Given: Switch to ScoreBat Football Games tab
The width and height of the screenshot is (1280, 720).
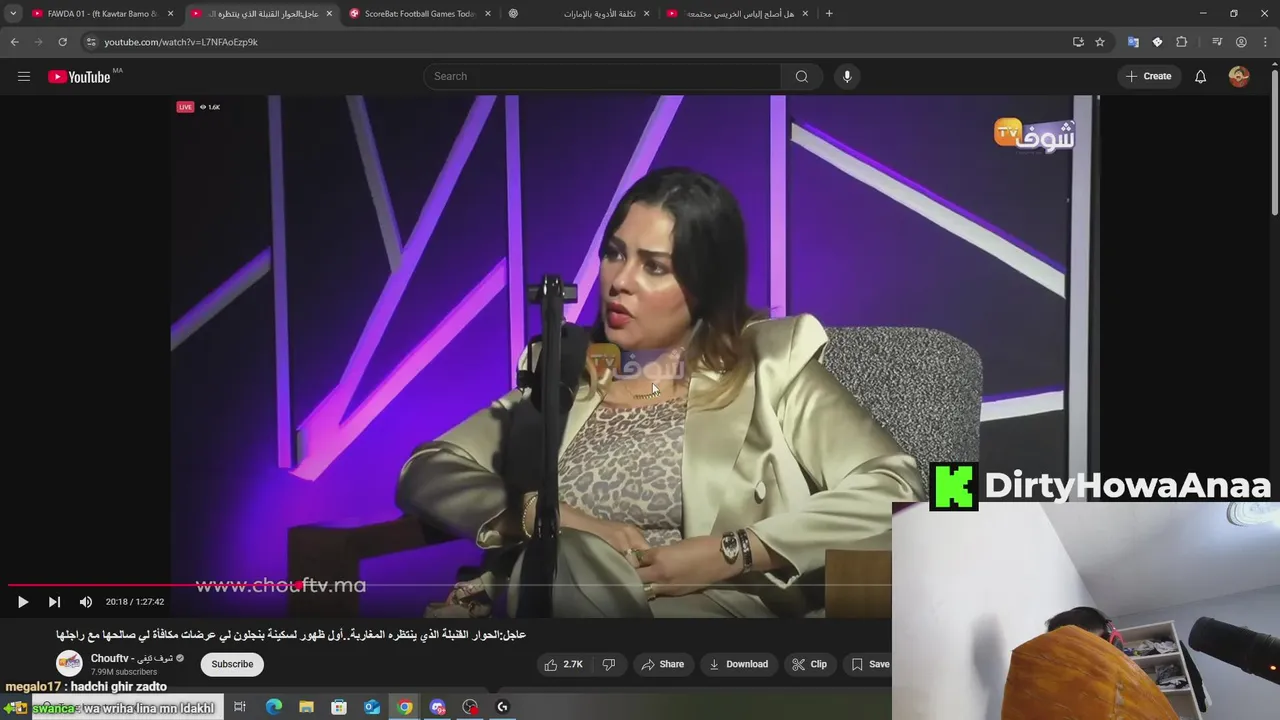Looking at the screenshot, I should [418, 14].
